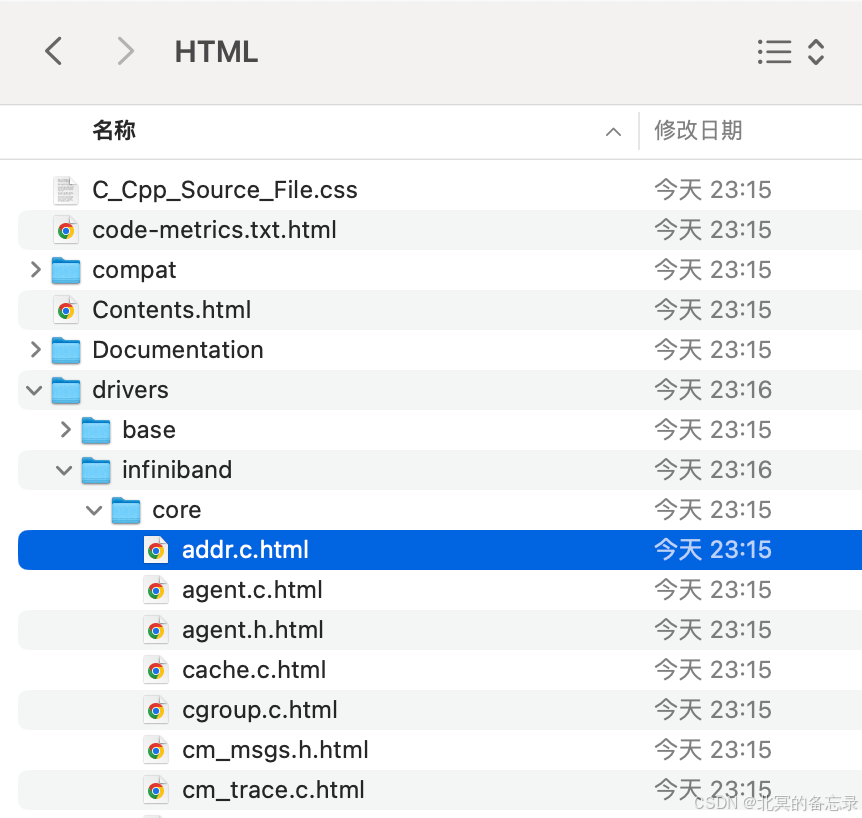
Task: Open the list view options icon
Action: coord(774,52)
